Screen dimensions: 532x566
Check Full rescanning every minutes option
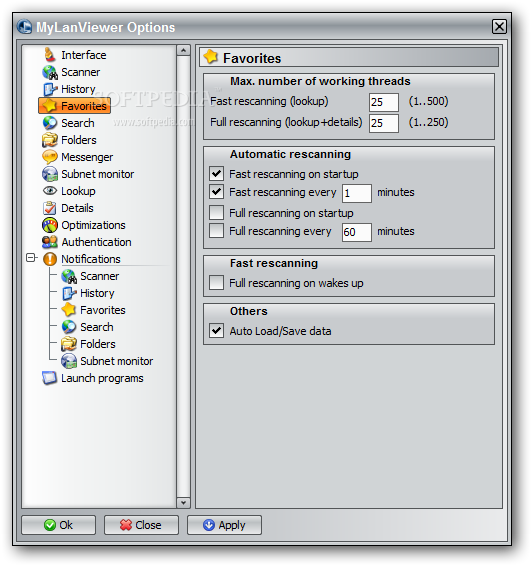pyautogui.click(x=216, y=231)
